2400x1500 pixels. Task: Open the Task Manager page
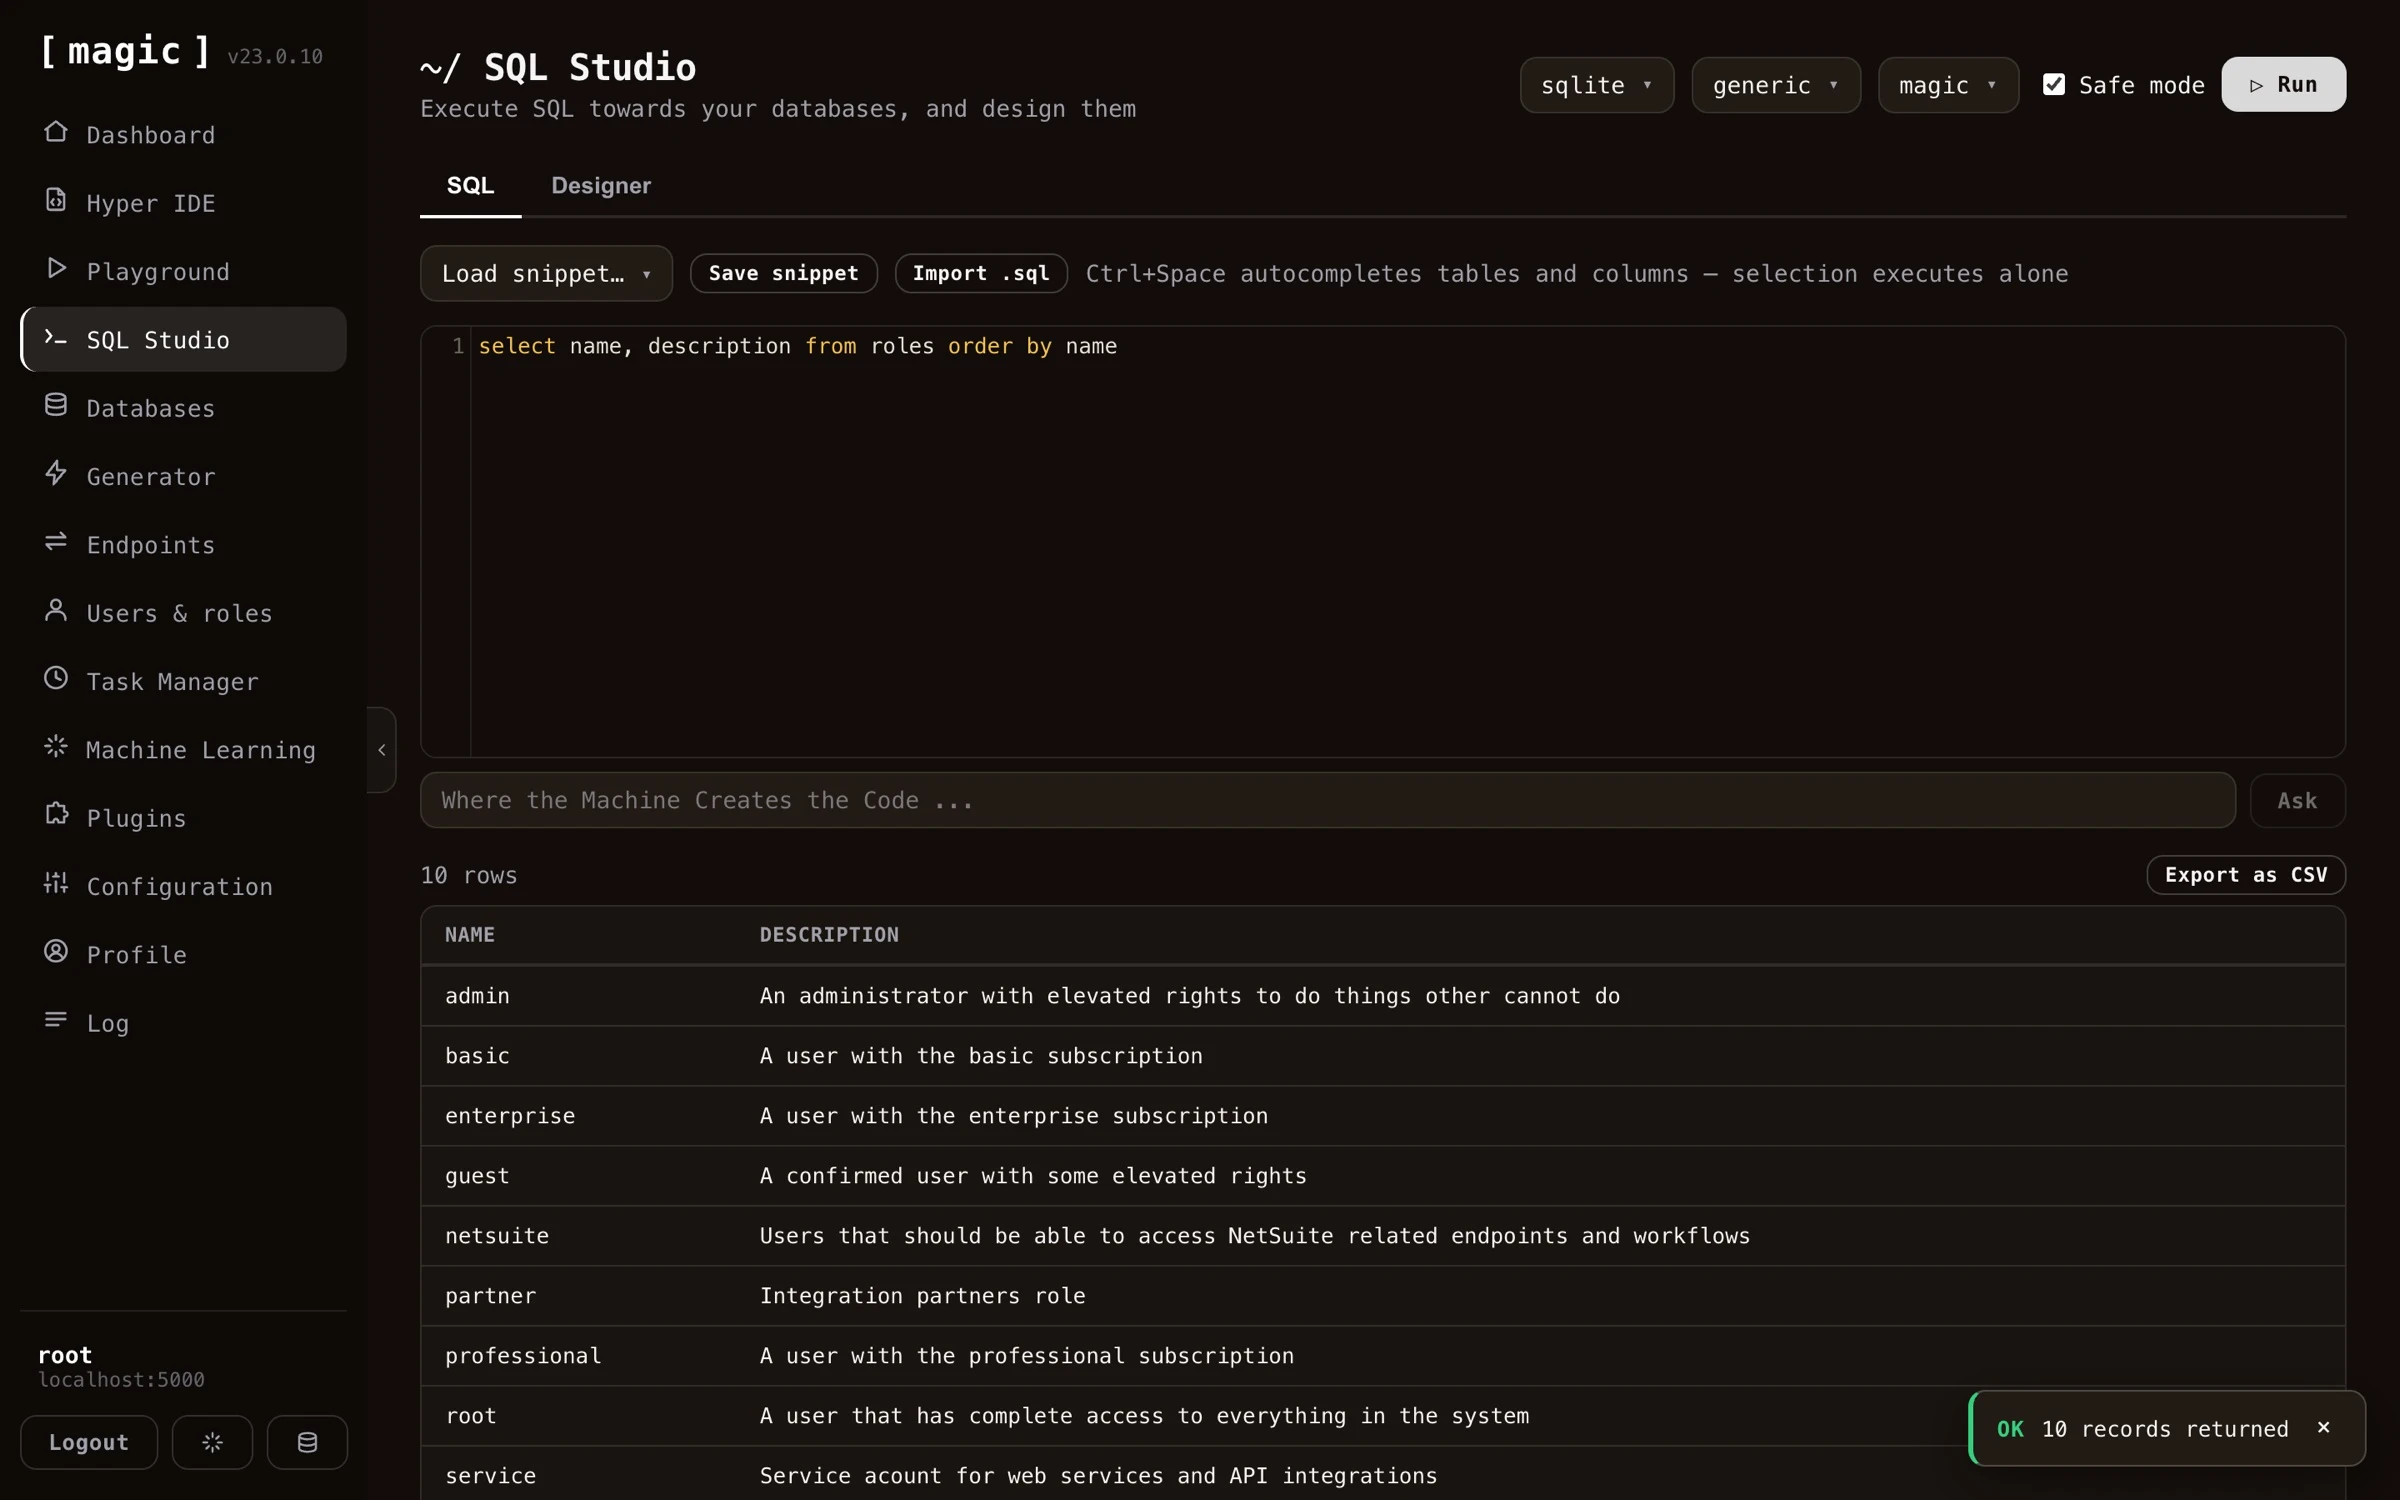tap(183, 681)
